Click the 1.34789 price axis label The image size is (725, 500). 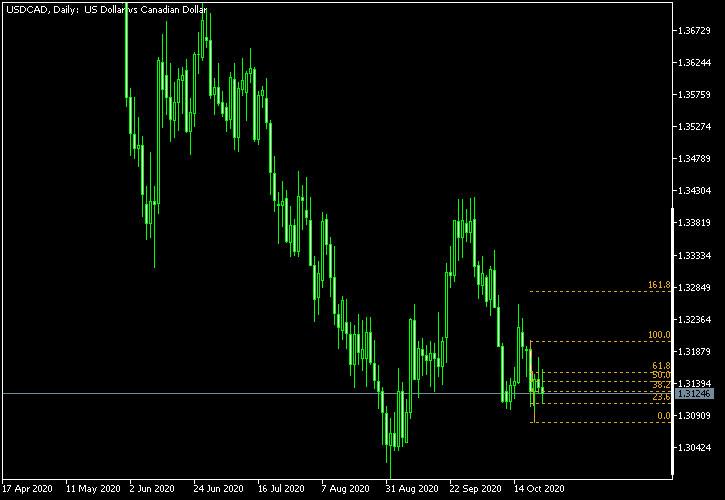[x=694, y=159]
